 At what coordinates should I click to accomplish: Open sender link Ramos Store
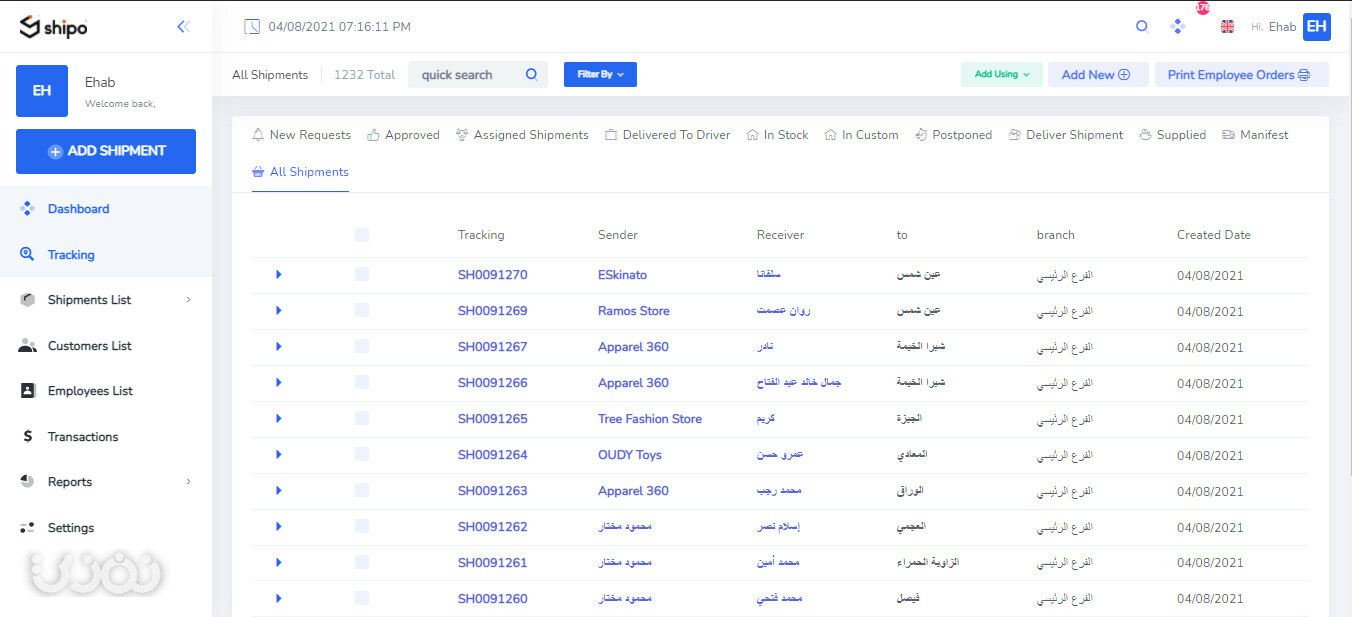tap(634, 311)
